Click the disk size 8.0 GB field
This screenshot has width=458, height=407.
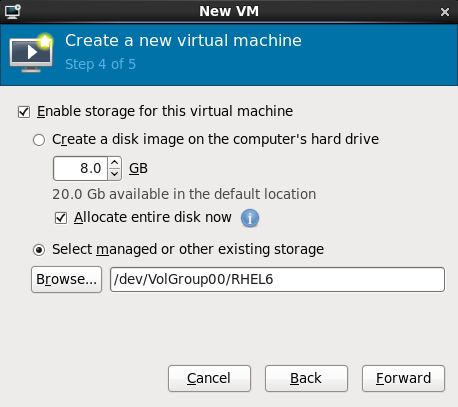[x=81, y=169]
